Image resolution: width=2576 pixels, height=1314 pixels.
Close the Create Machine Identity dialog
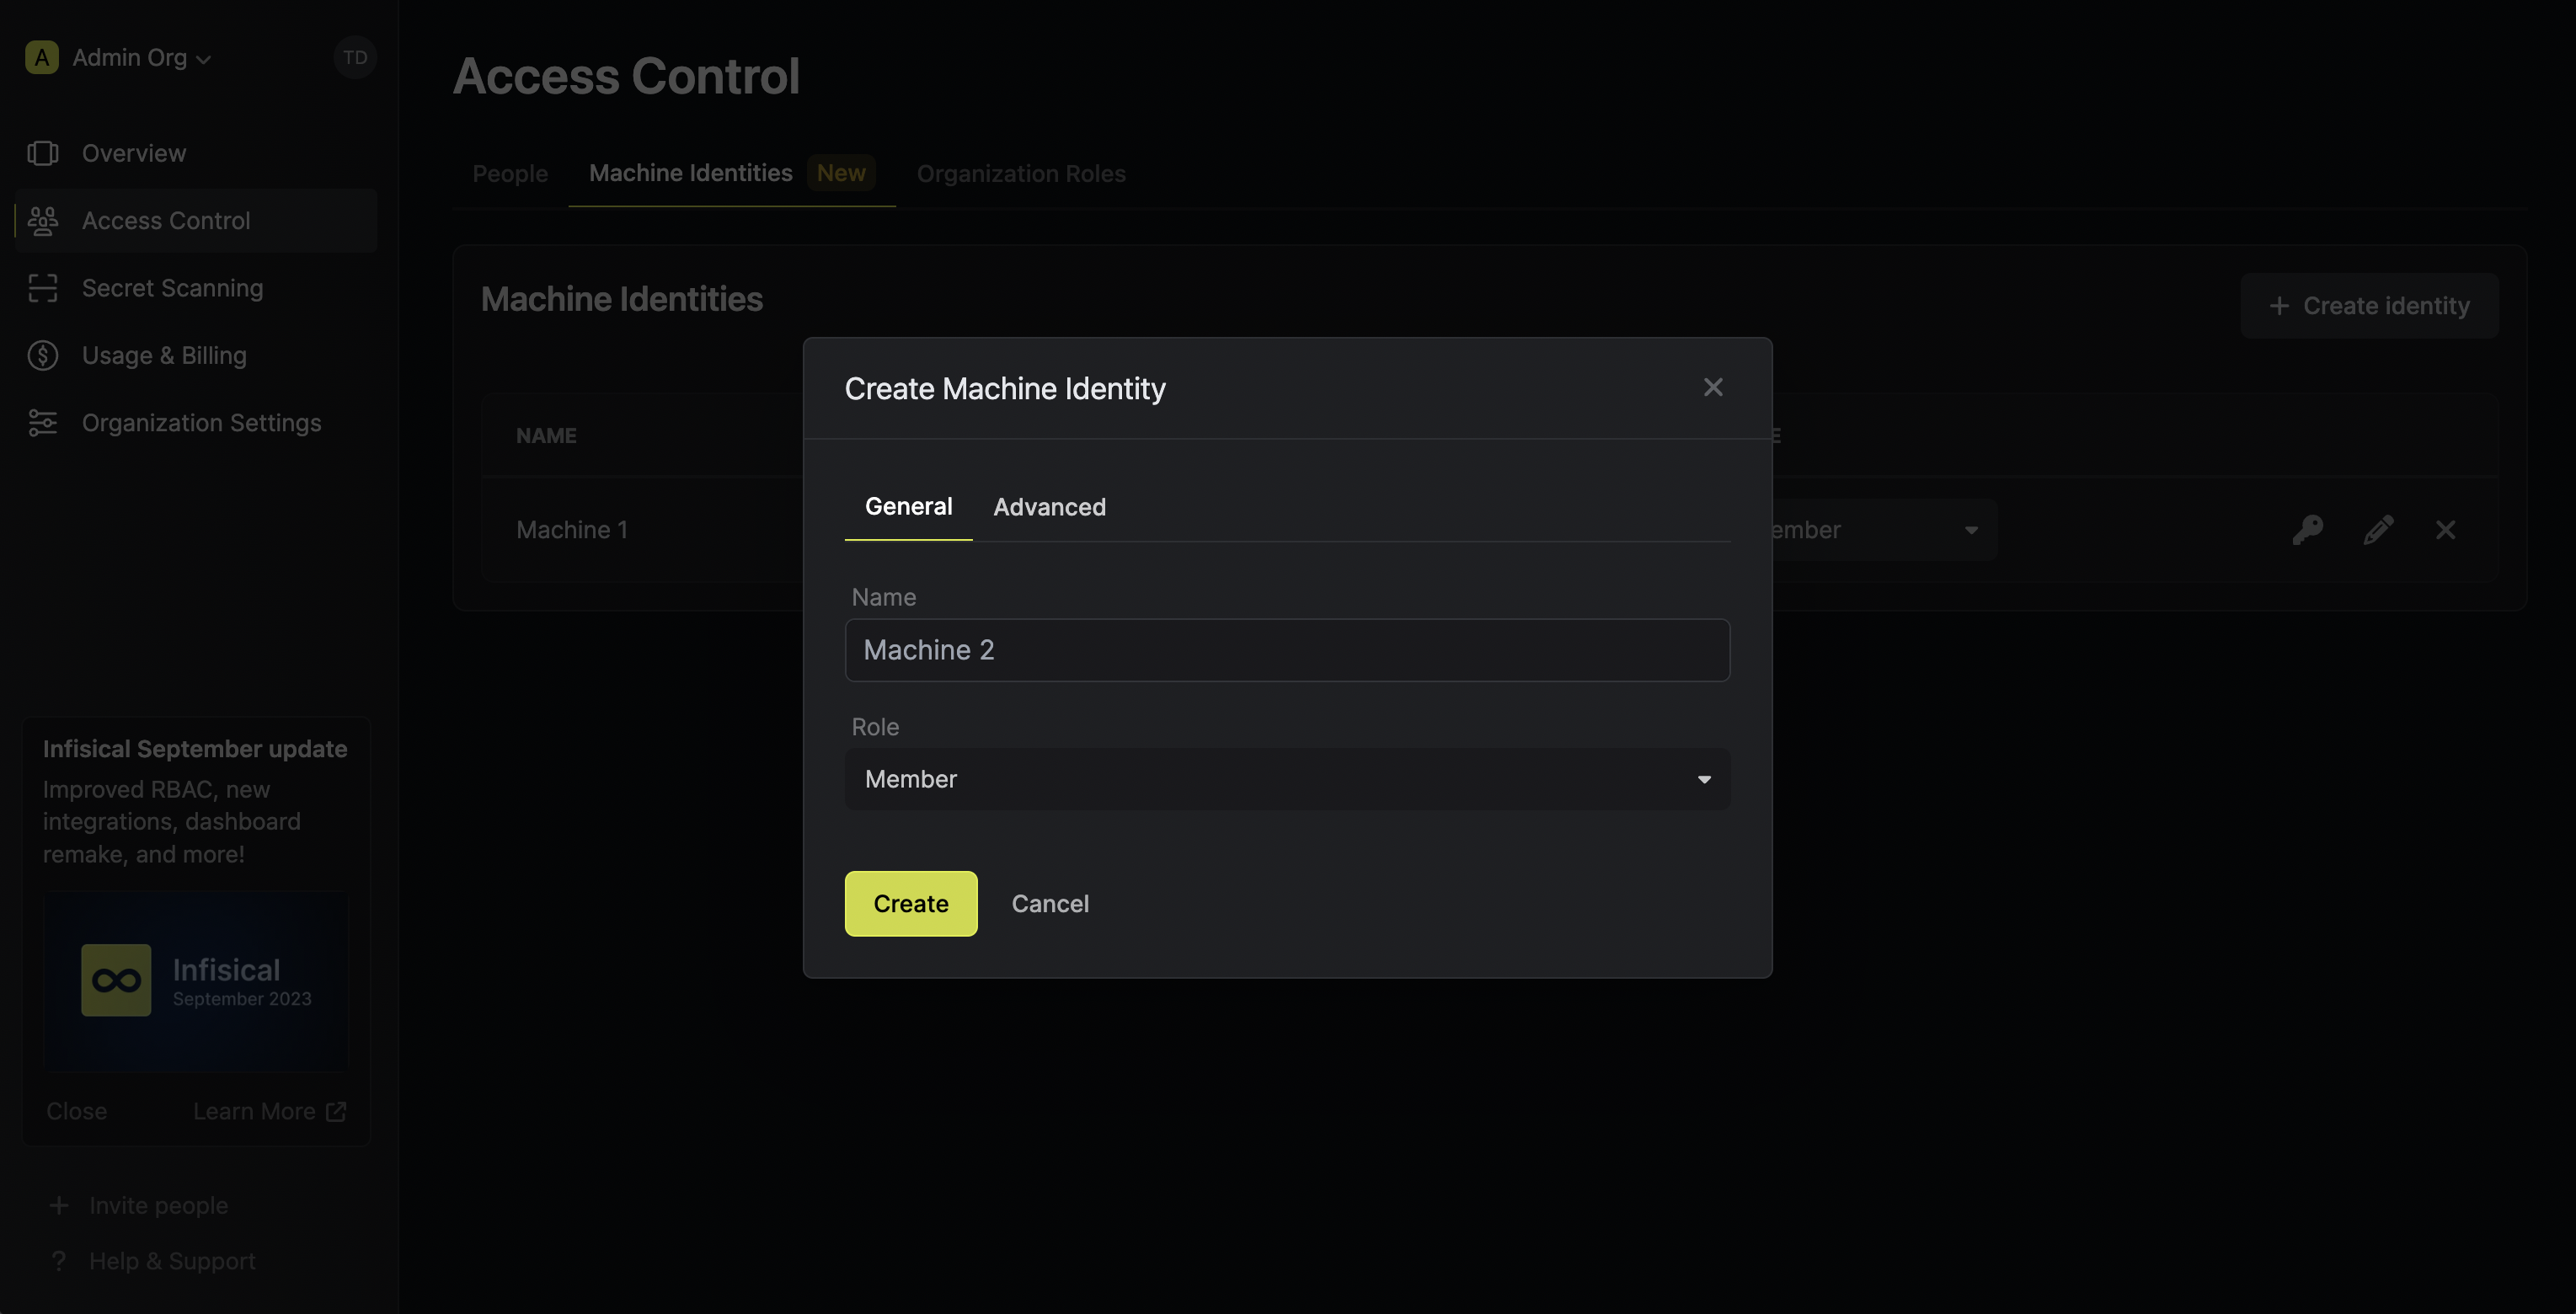1713,387
